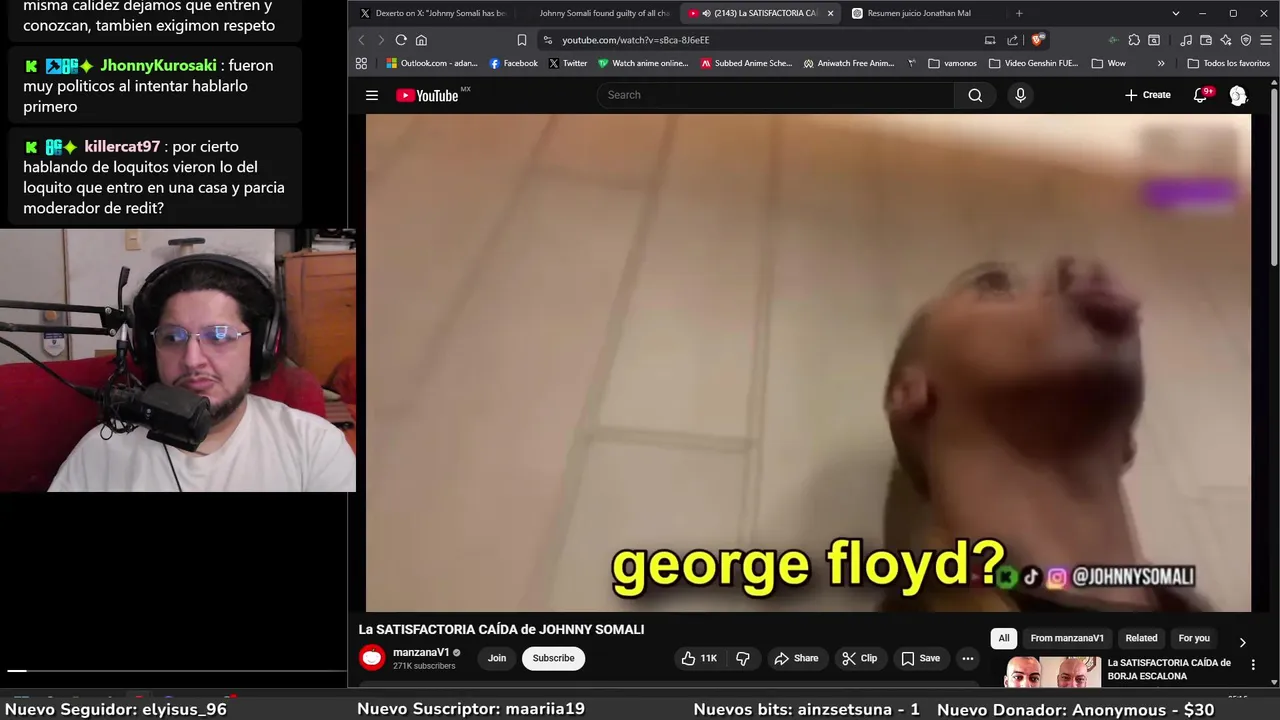This screenshot has height=720, width=1280.
Task: Switch to Dexerto on X tab
Action: [x=432, y=13]
